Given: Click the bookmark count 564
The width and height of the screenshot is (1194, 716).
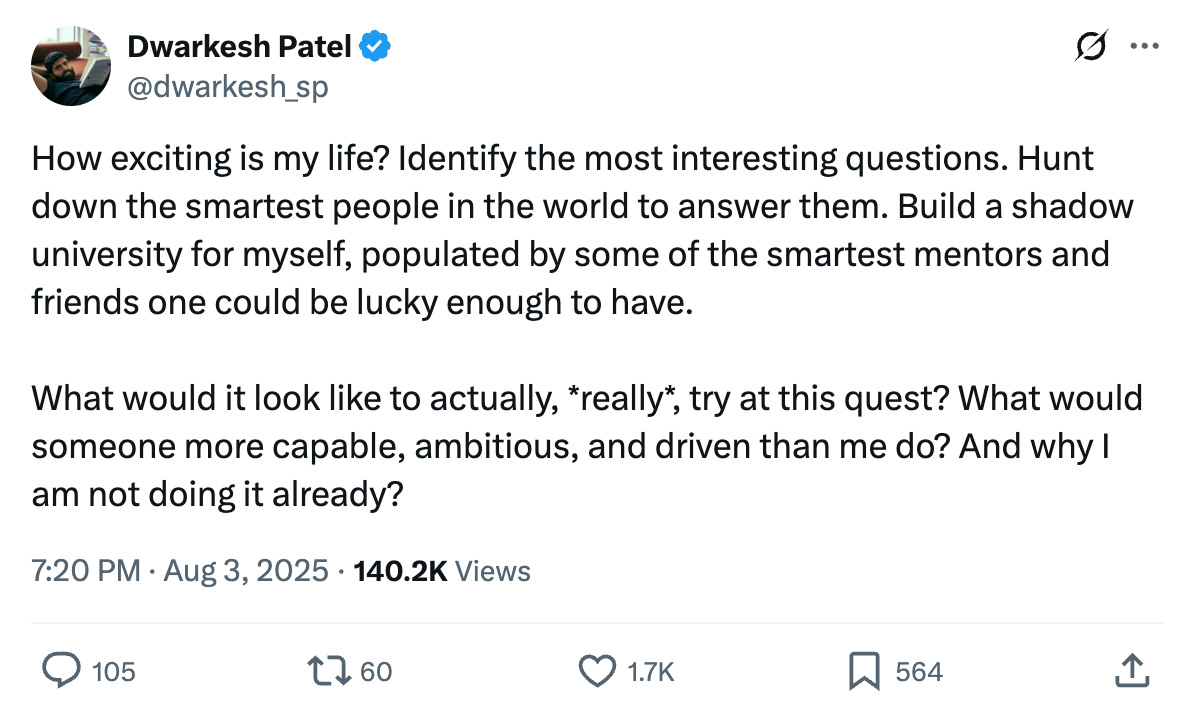Looking at the screenshot, I should (918, 672).
